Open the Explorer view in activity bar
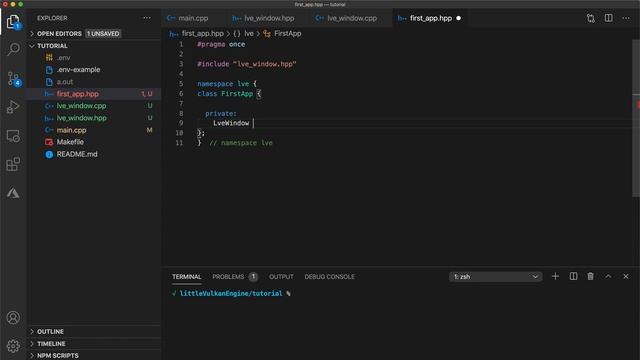Screen dimensions: 640x360 point(13,21)
